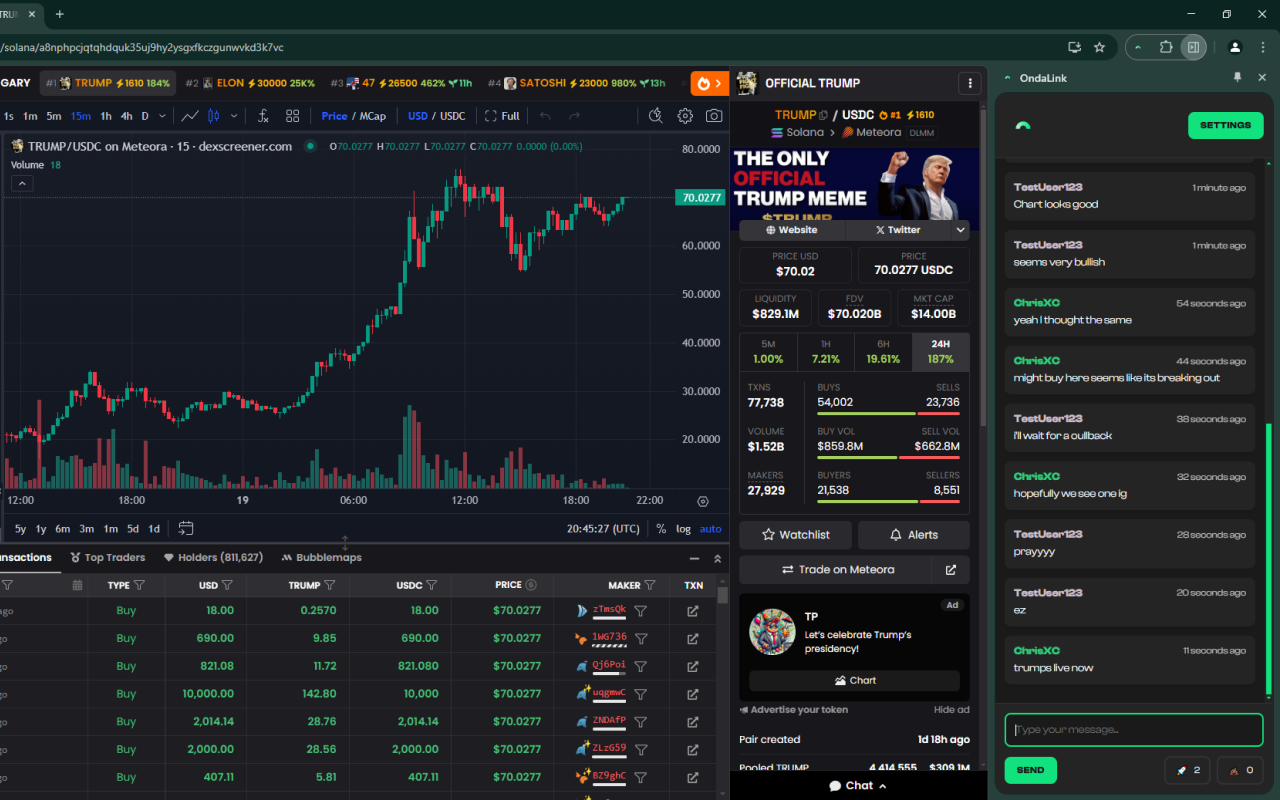Open the browser profile icon
Image resolution: width=1280 pixels, height=800 pixels.
(1235, 47)
